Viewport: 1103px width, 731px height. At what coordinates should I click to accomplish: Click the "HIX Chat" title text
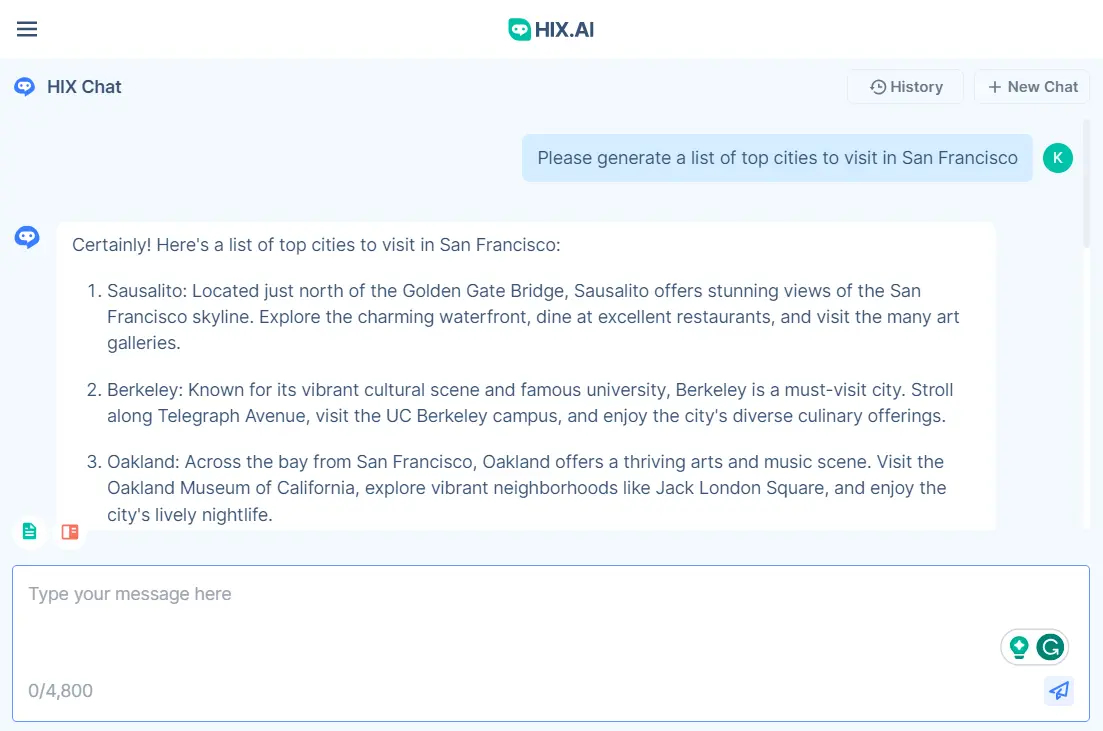[84, 87]
